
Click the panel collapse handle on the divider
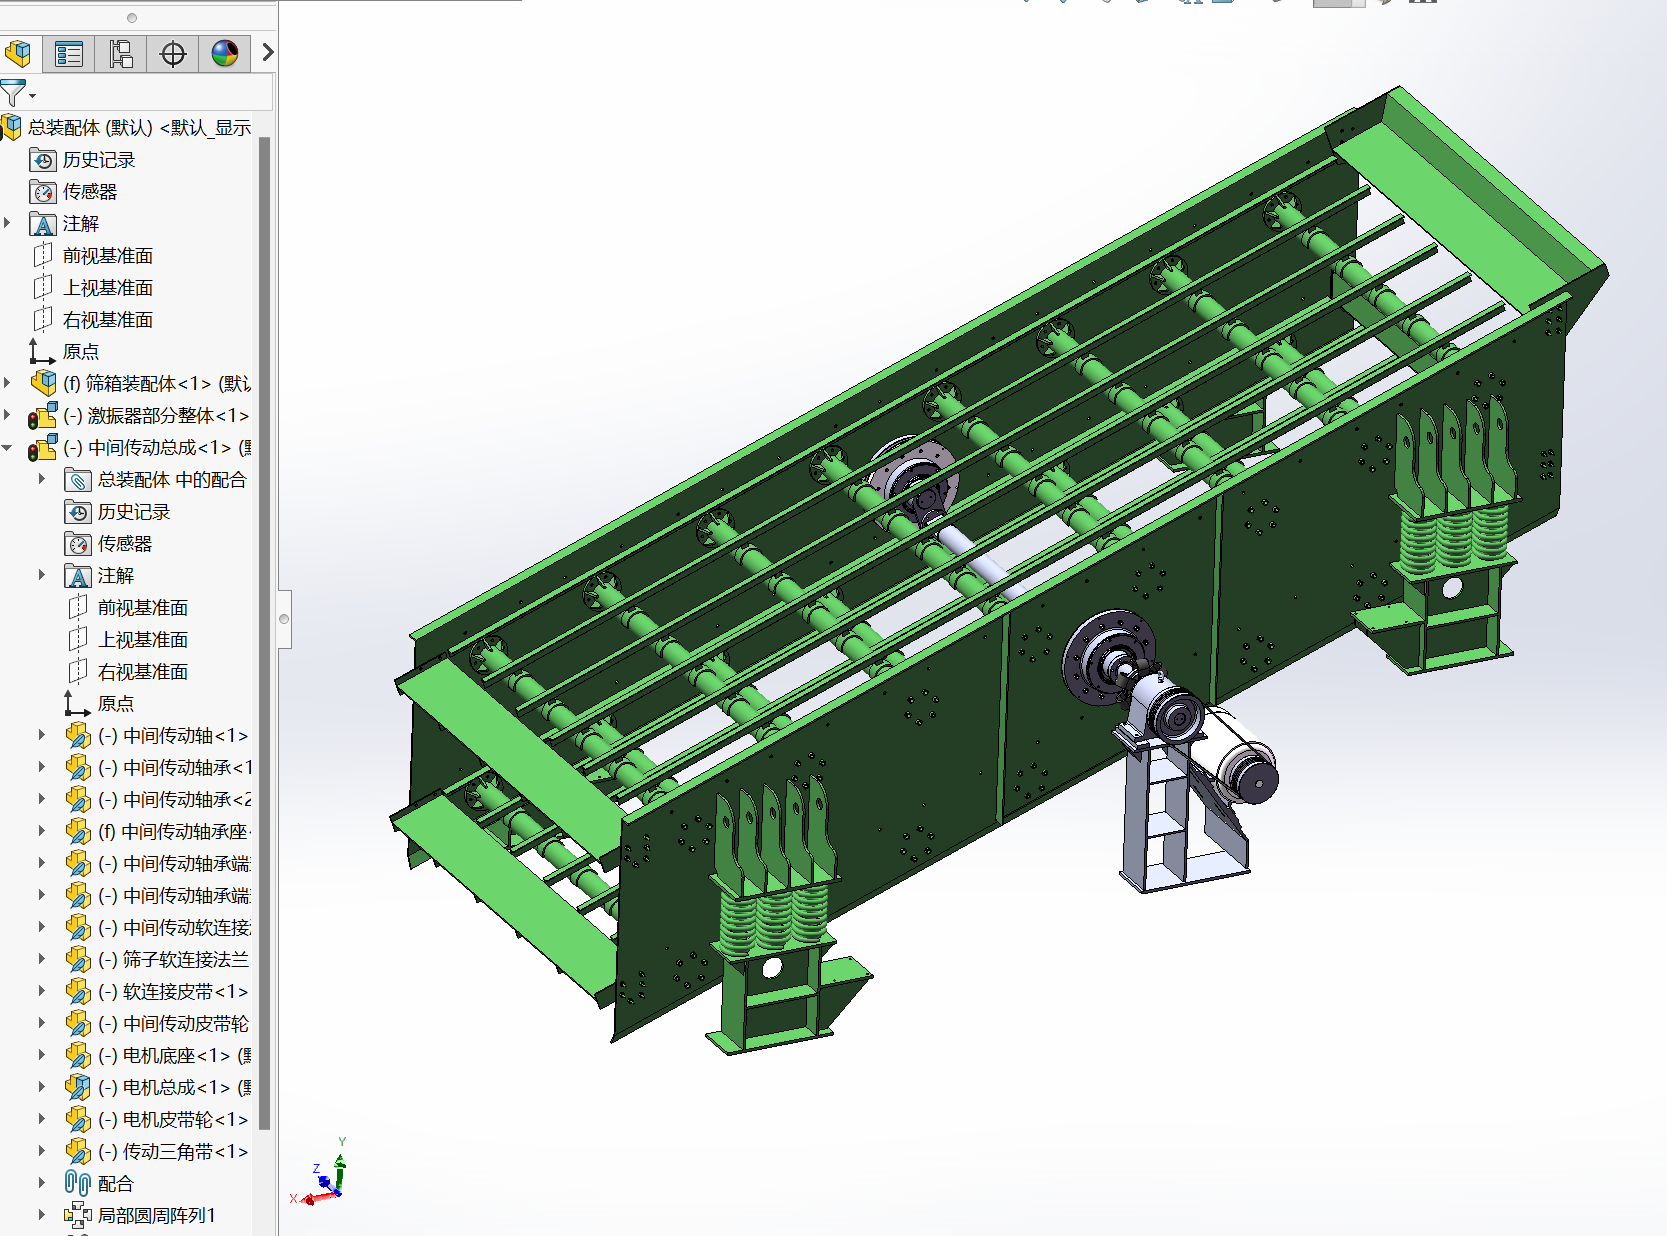[284, 619]
